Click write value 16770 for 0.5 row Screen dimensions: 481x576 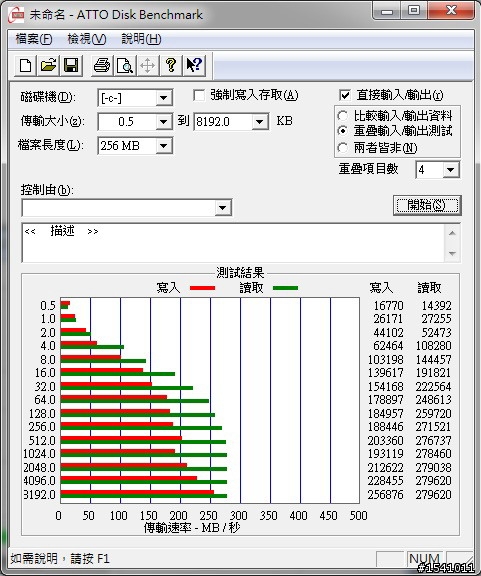388,306
